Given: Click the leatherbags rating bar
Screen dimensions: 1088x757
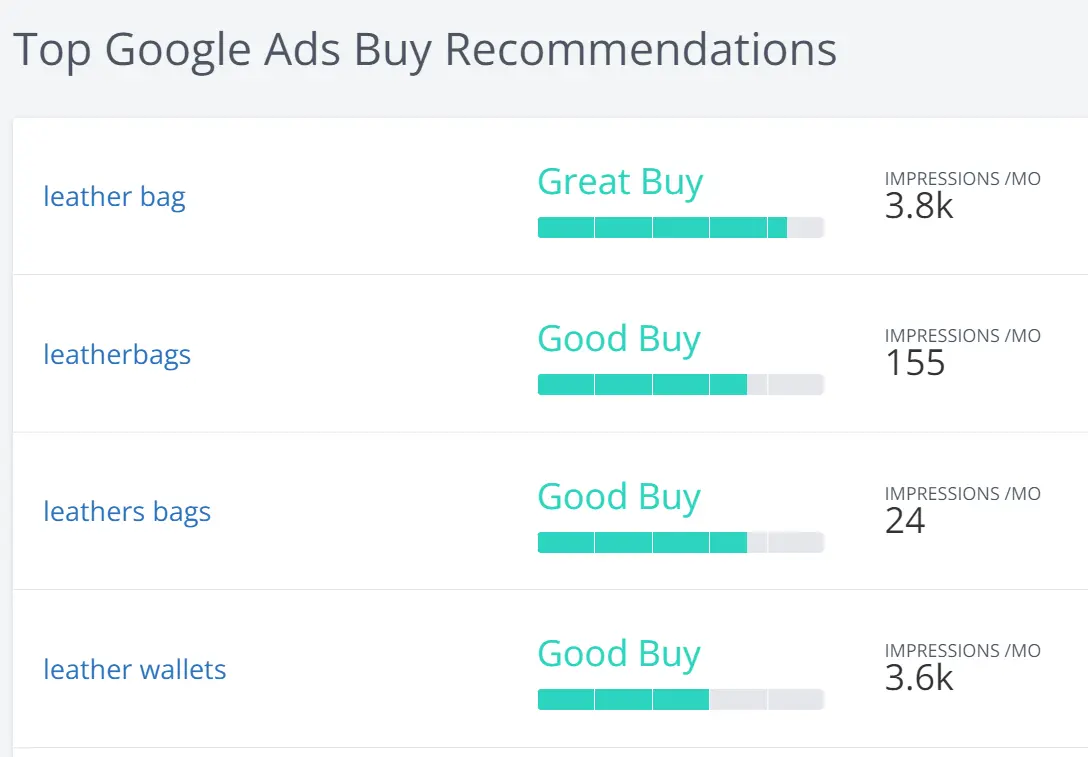Looking at the screenshot, I should point(680,385).
